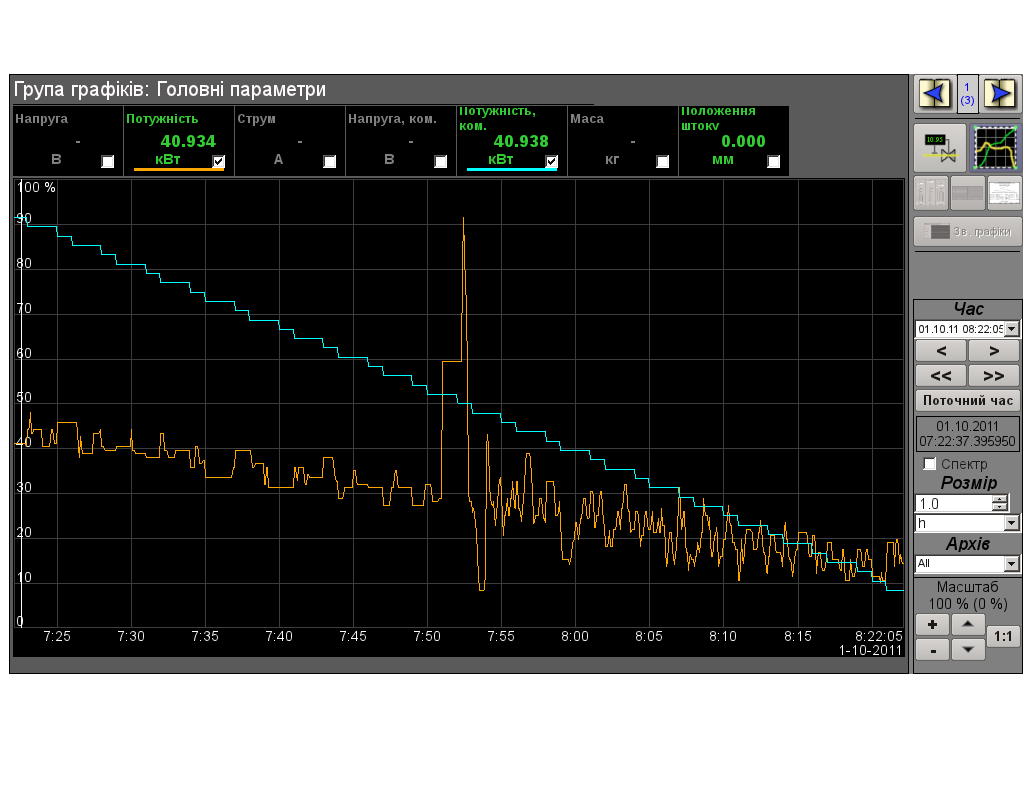Enable the Спектр checkbox
Image resolution: width=1034 pixels, height=793 pixels.
[x=930, y=464]
